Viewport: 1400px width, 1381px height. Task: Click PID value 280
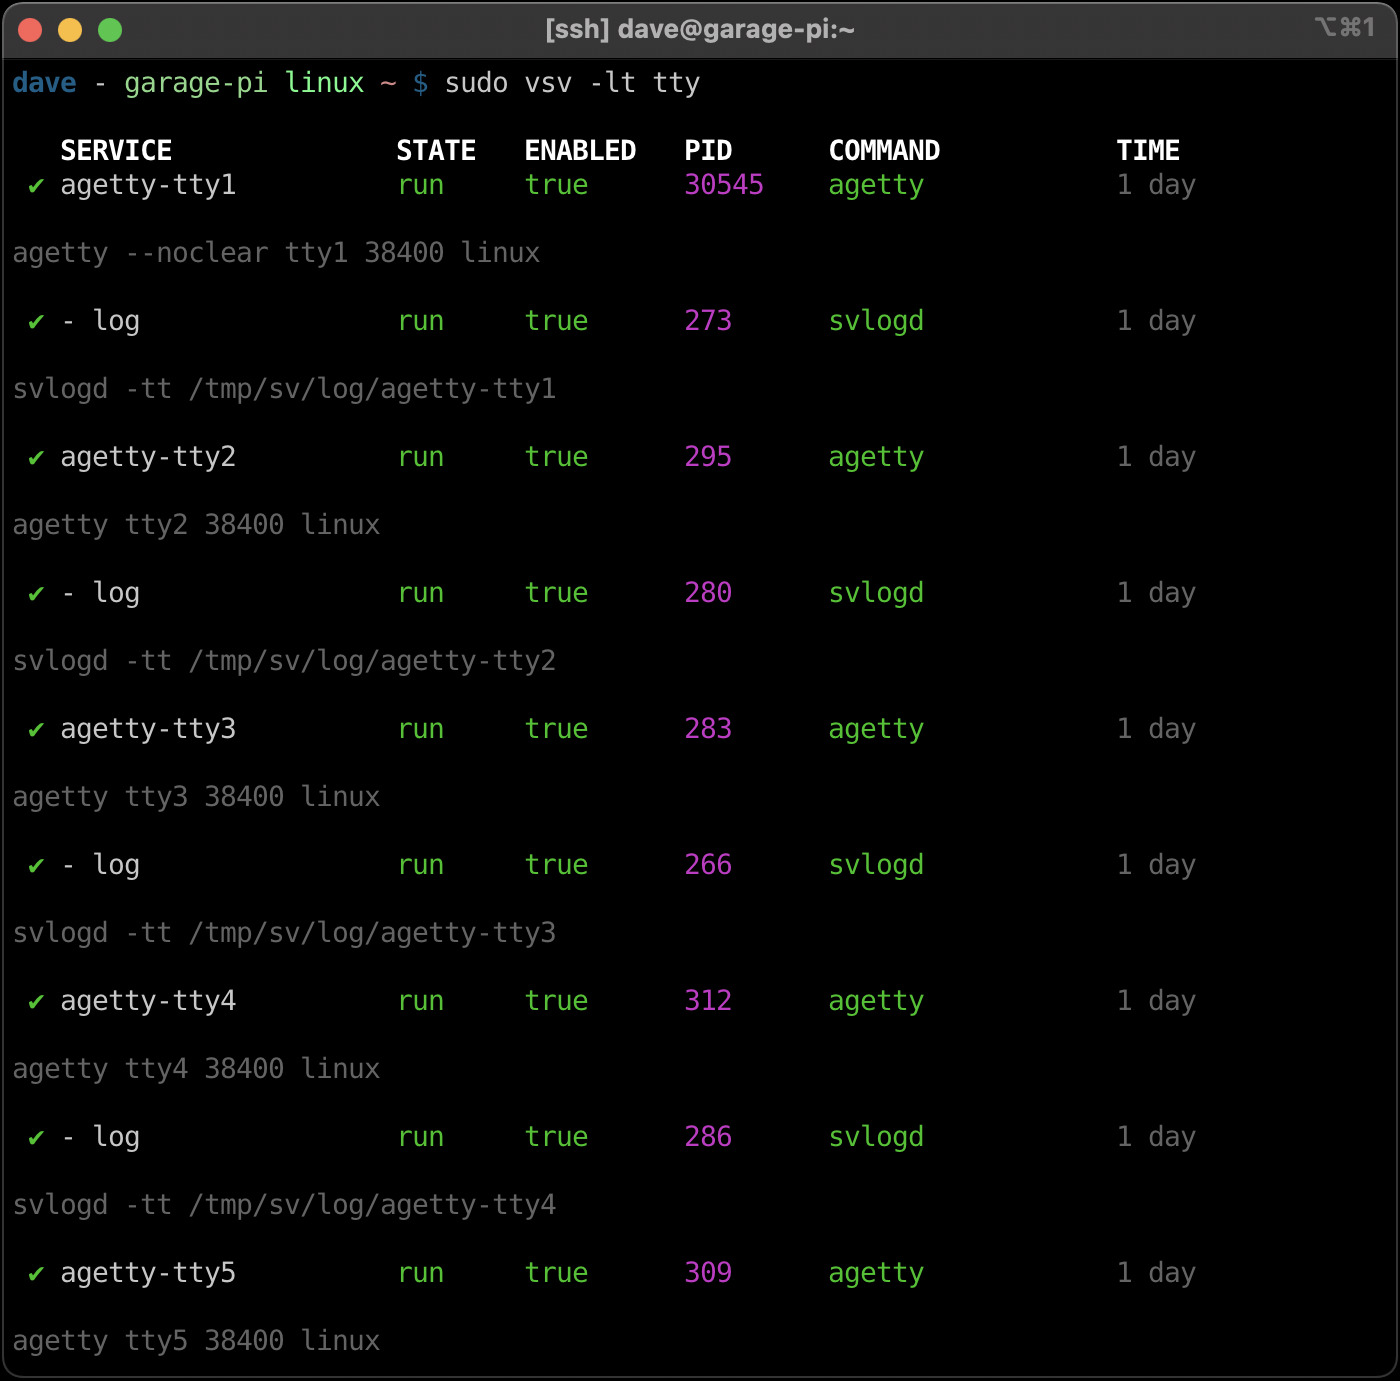pyautogui.click(x=708, y=593)
